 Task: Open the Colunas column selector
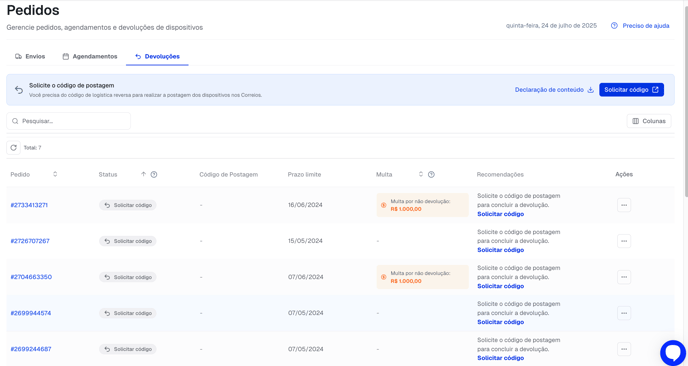point(649,121)
